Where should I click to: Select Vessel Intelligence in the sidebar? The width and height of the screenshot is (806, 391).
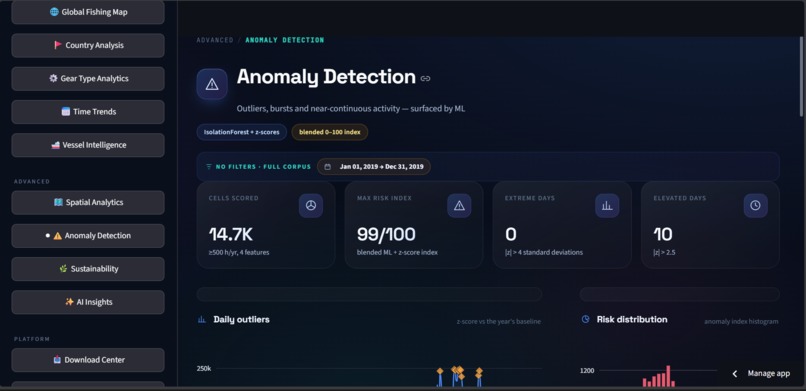[88, 145]
